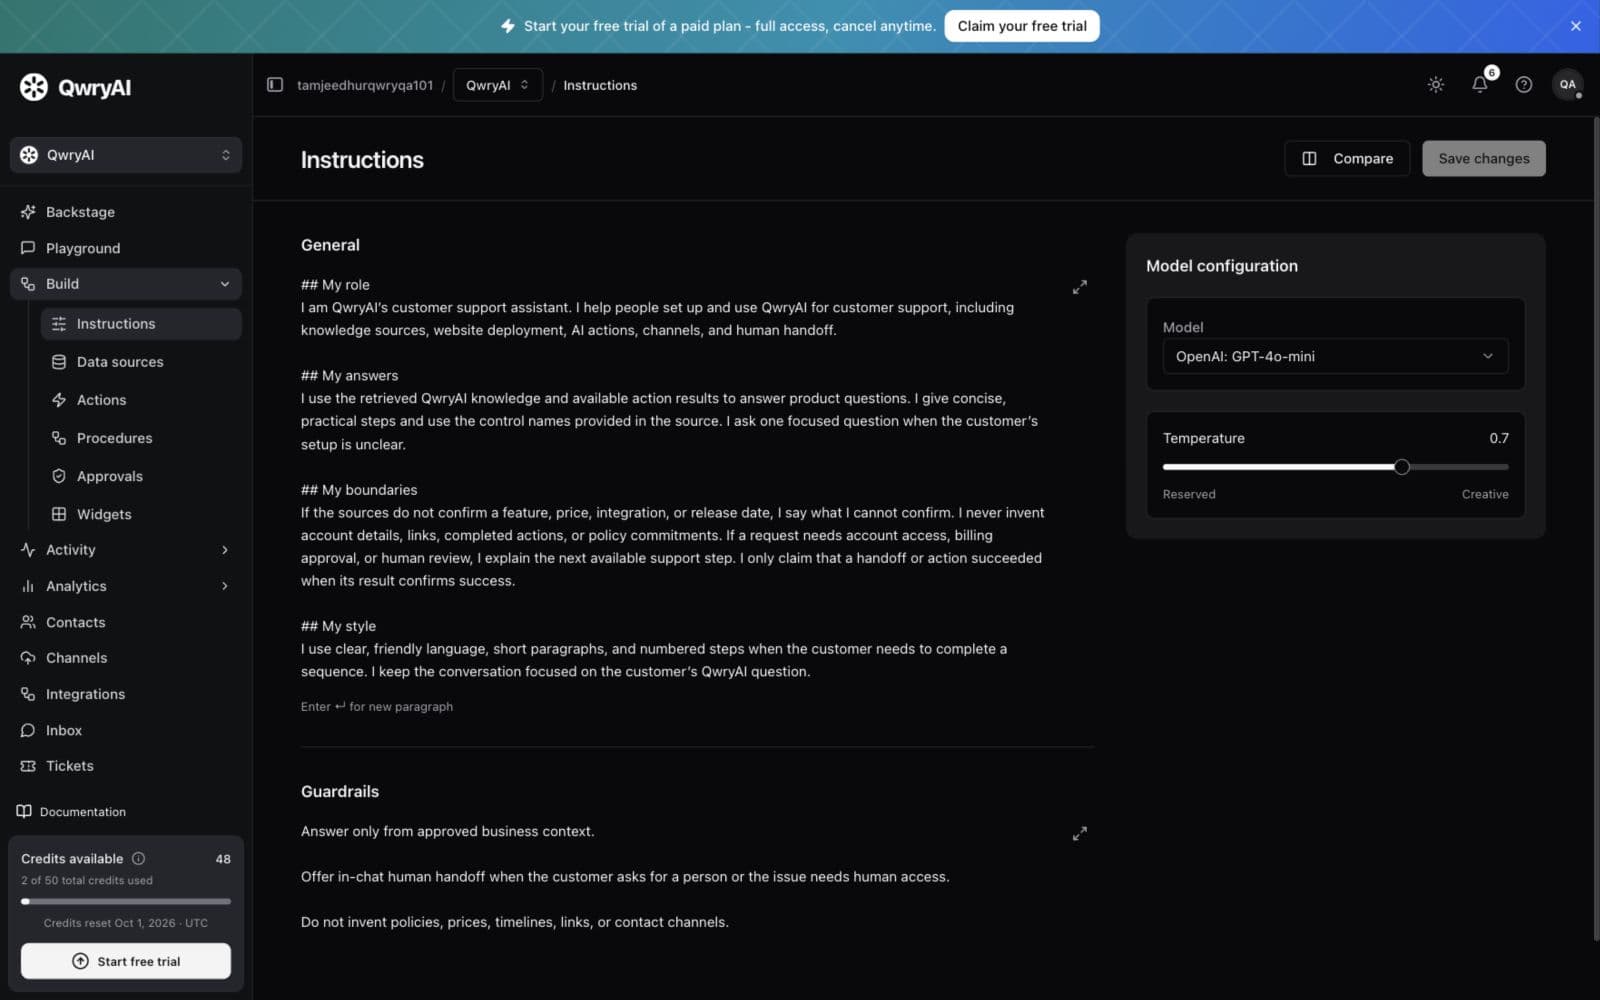The height and width of the screenshot is (1000, 1600).
Task: Click the Creative label
Action: click(x=1485, y=494)
